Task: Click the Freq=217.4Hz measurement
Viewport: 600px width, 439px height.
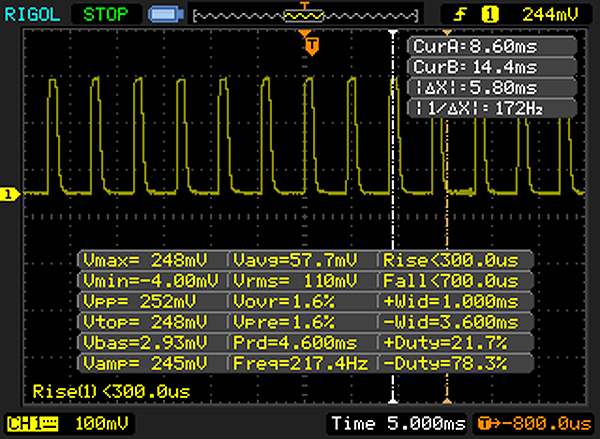Action: 301,363
